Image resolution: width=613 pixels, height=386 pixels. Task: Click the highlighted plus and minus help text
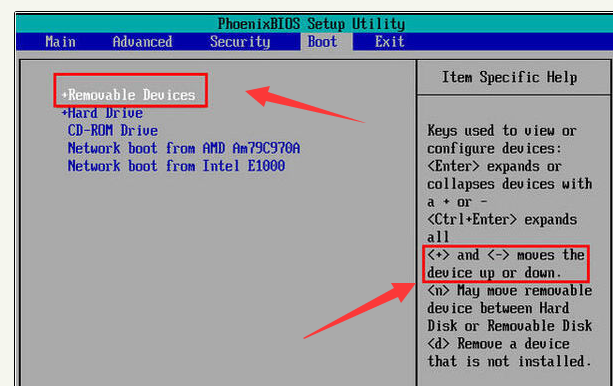coord(505,264)
